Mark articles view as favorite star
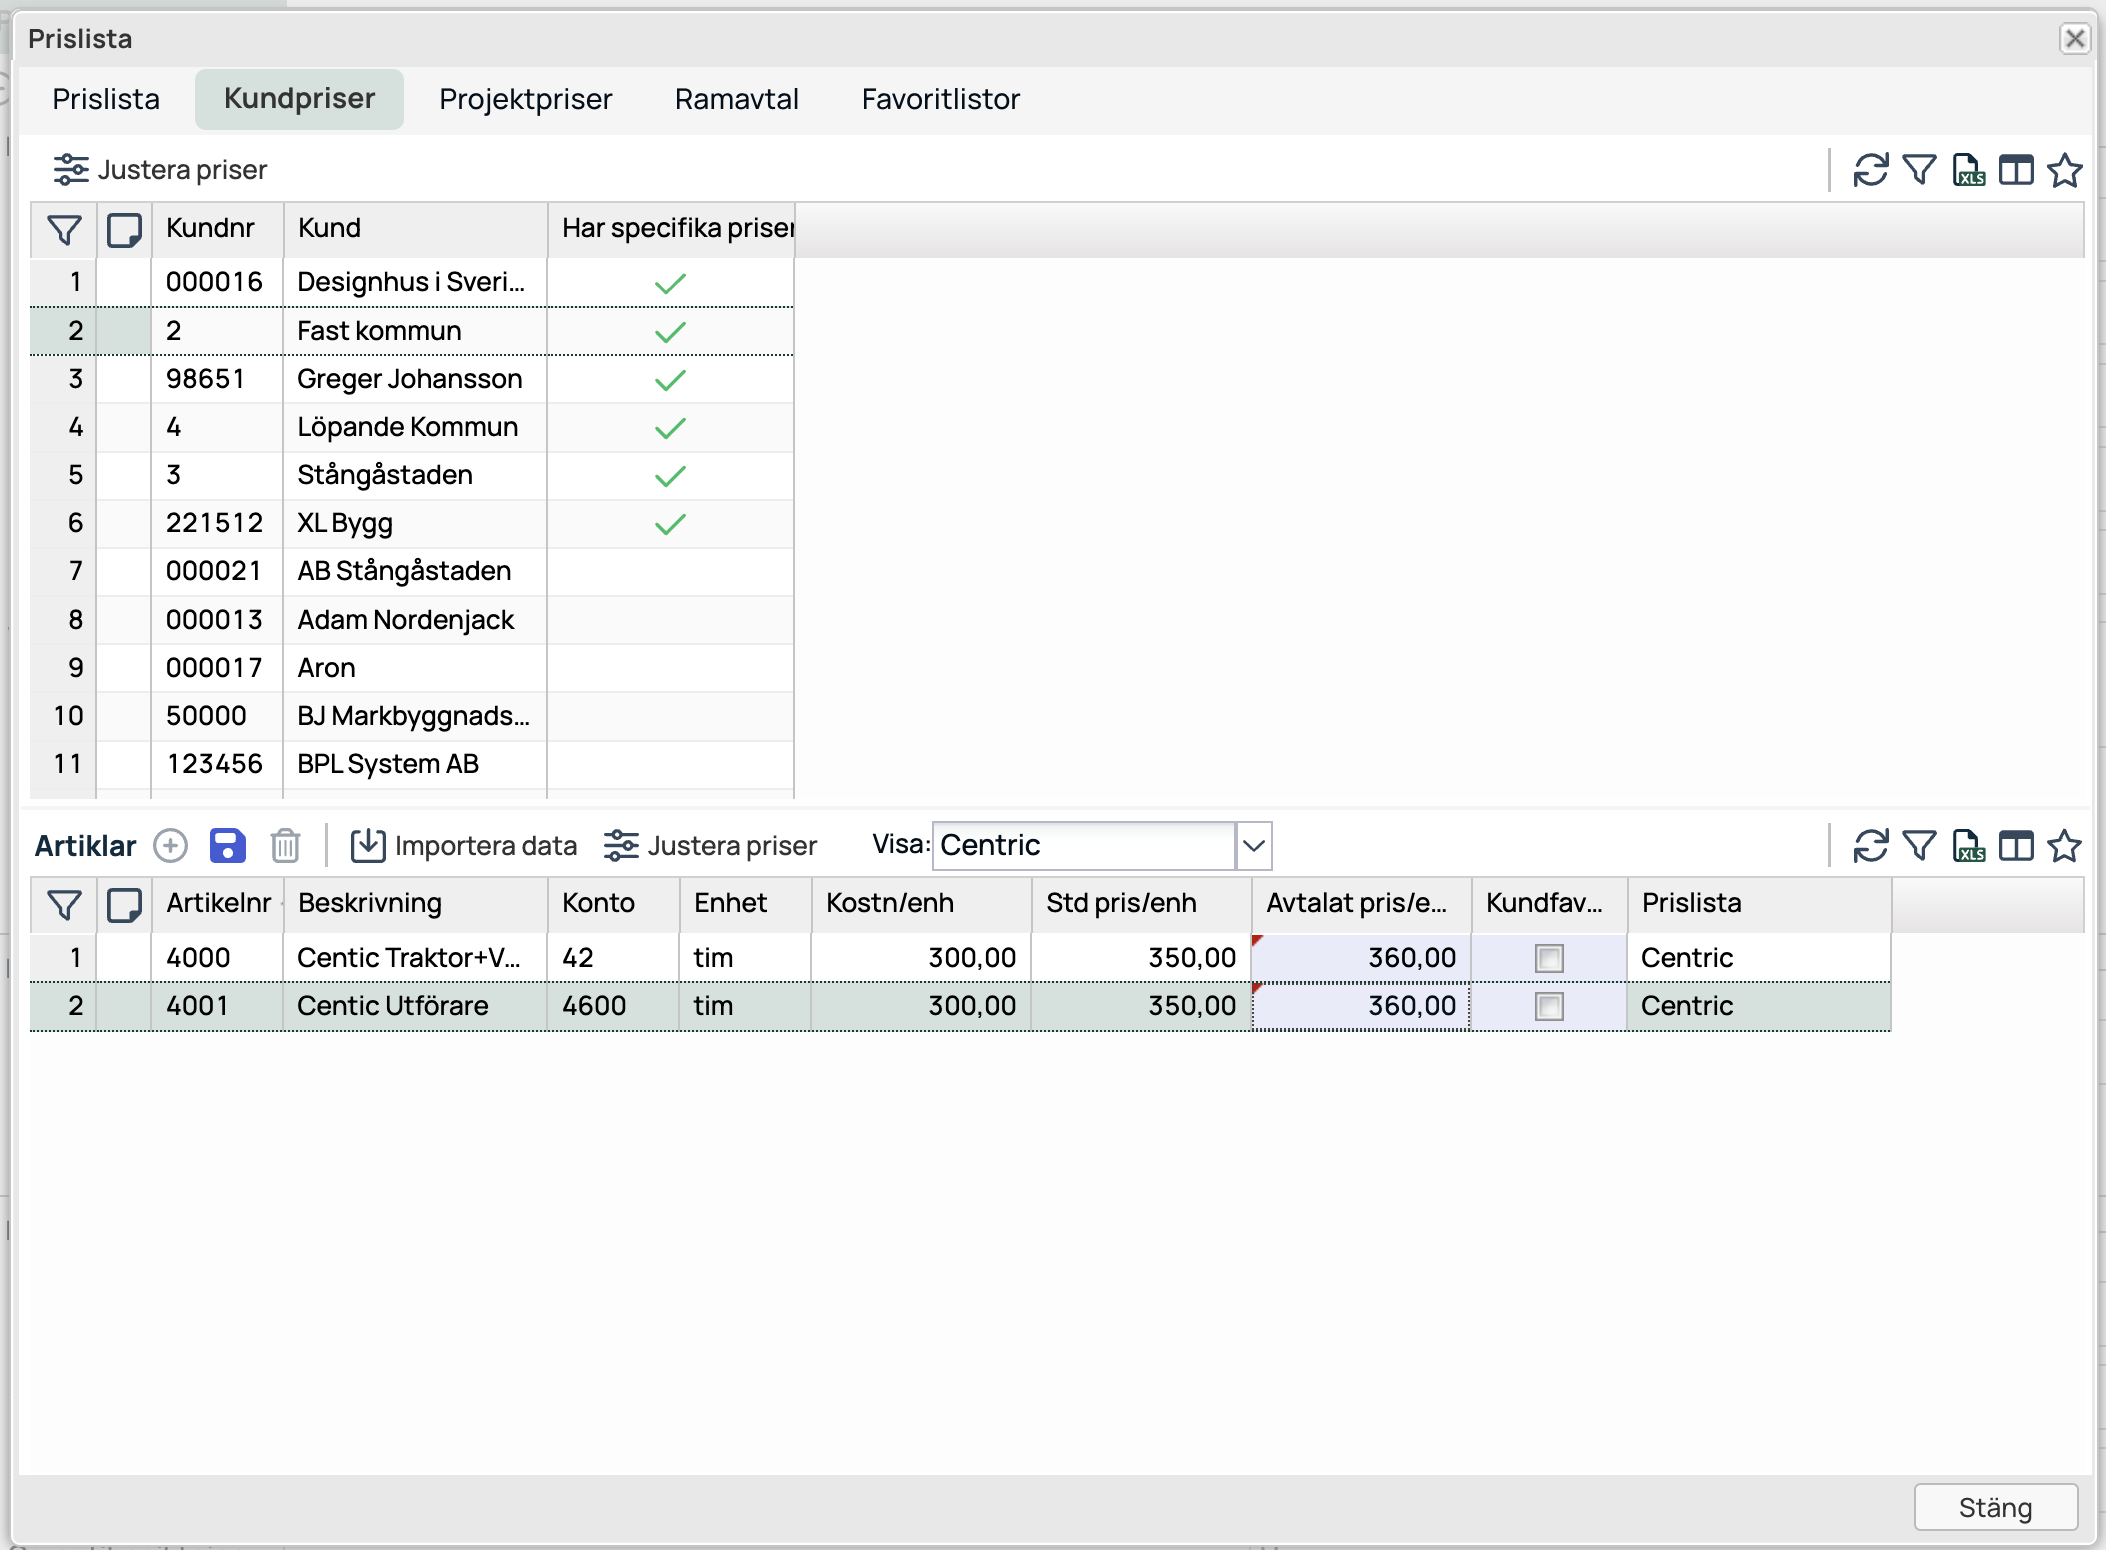The image size is (2106, 1550). (x=2064, y=846)
